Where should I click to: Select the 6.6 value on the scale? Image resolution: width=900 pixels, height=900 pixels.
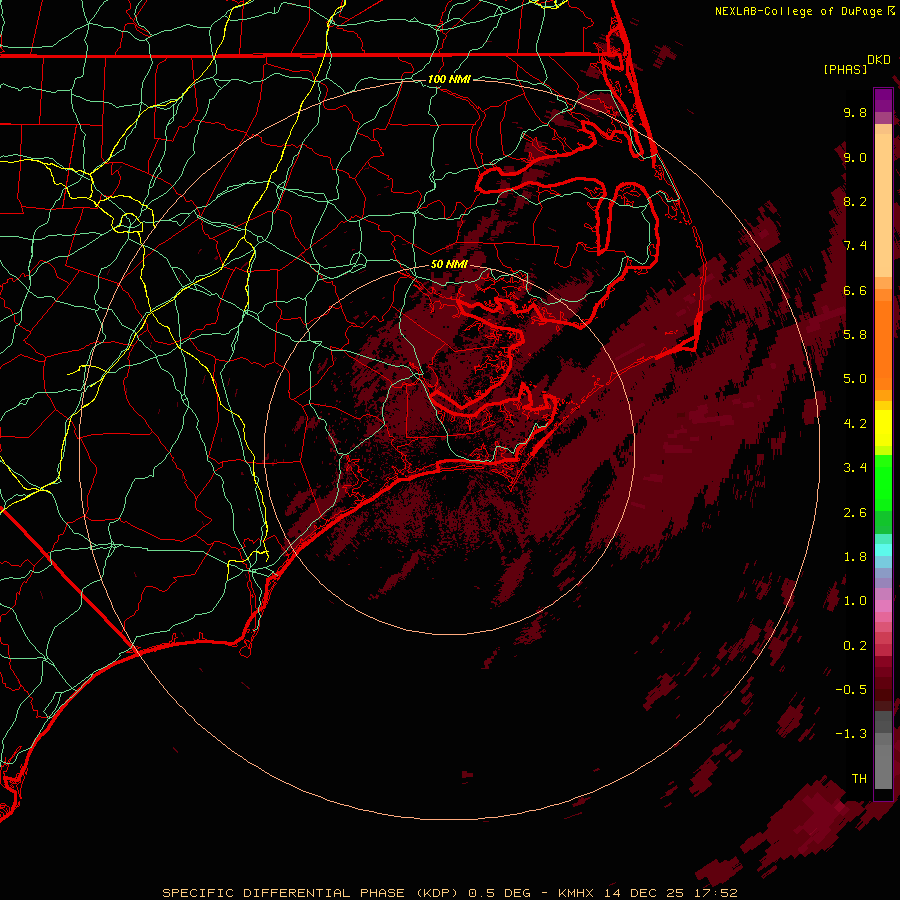click(855, 290)
